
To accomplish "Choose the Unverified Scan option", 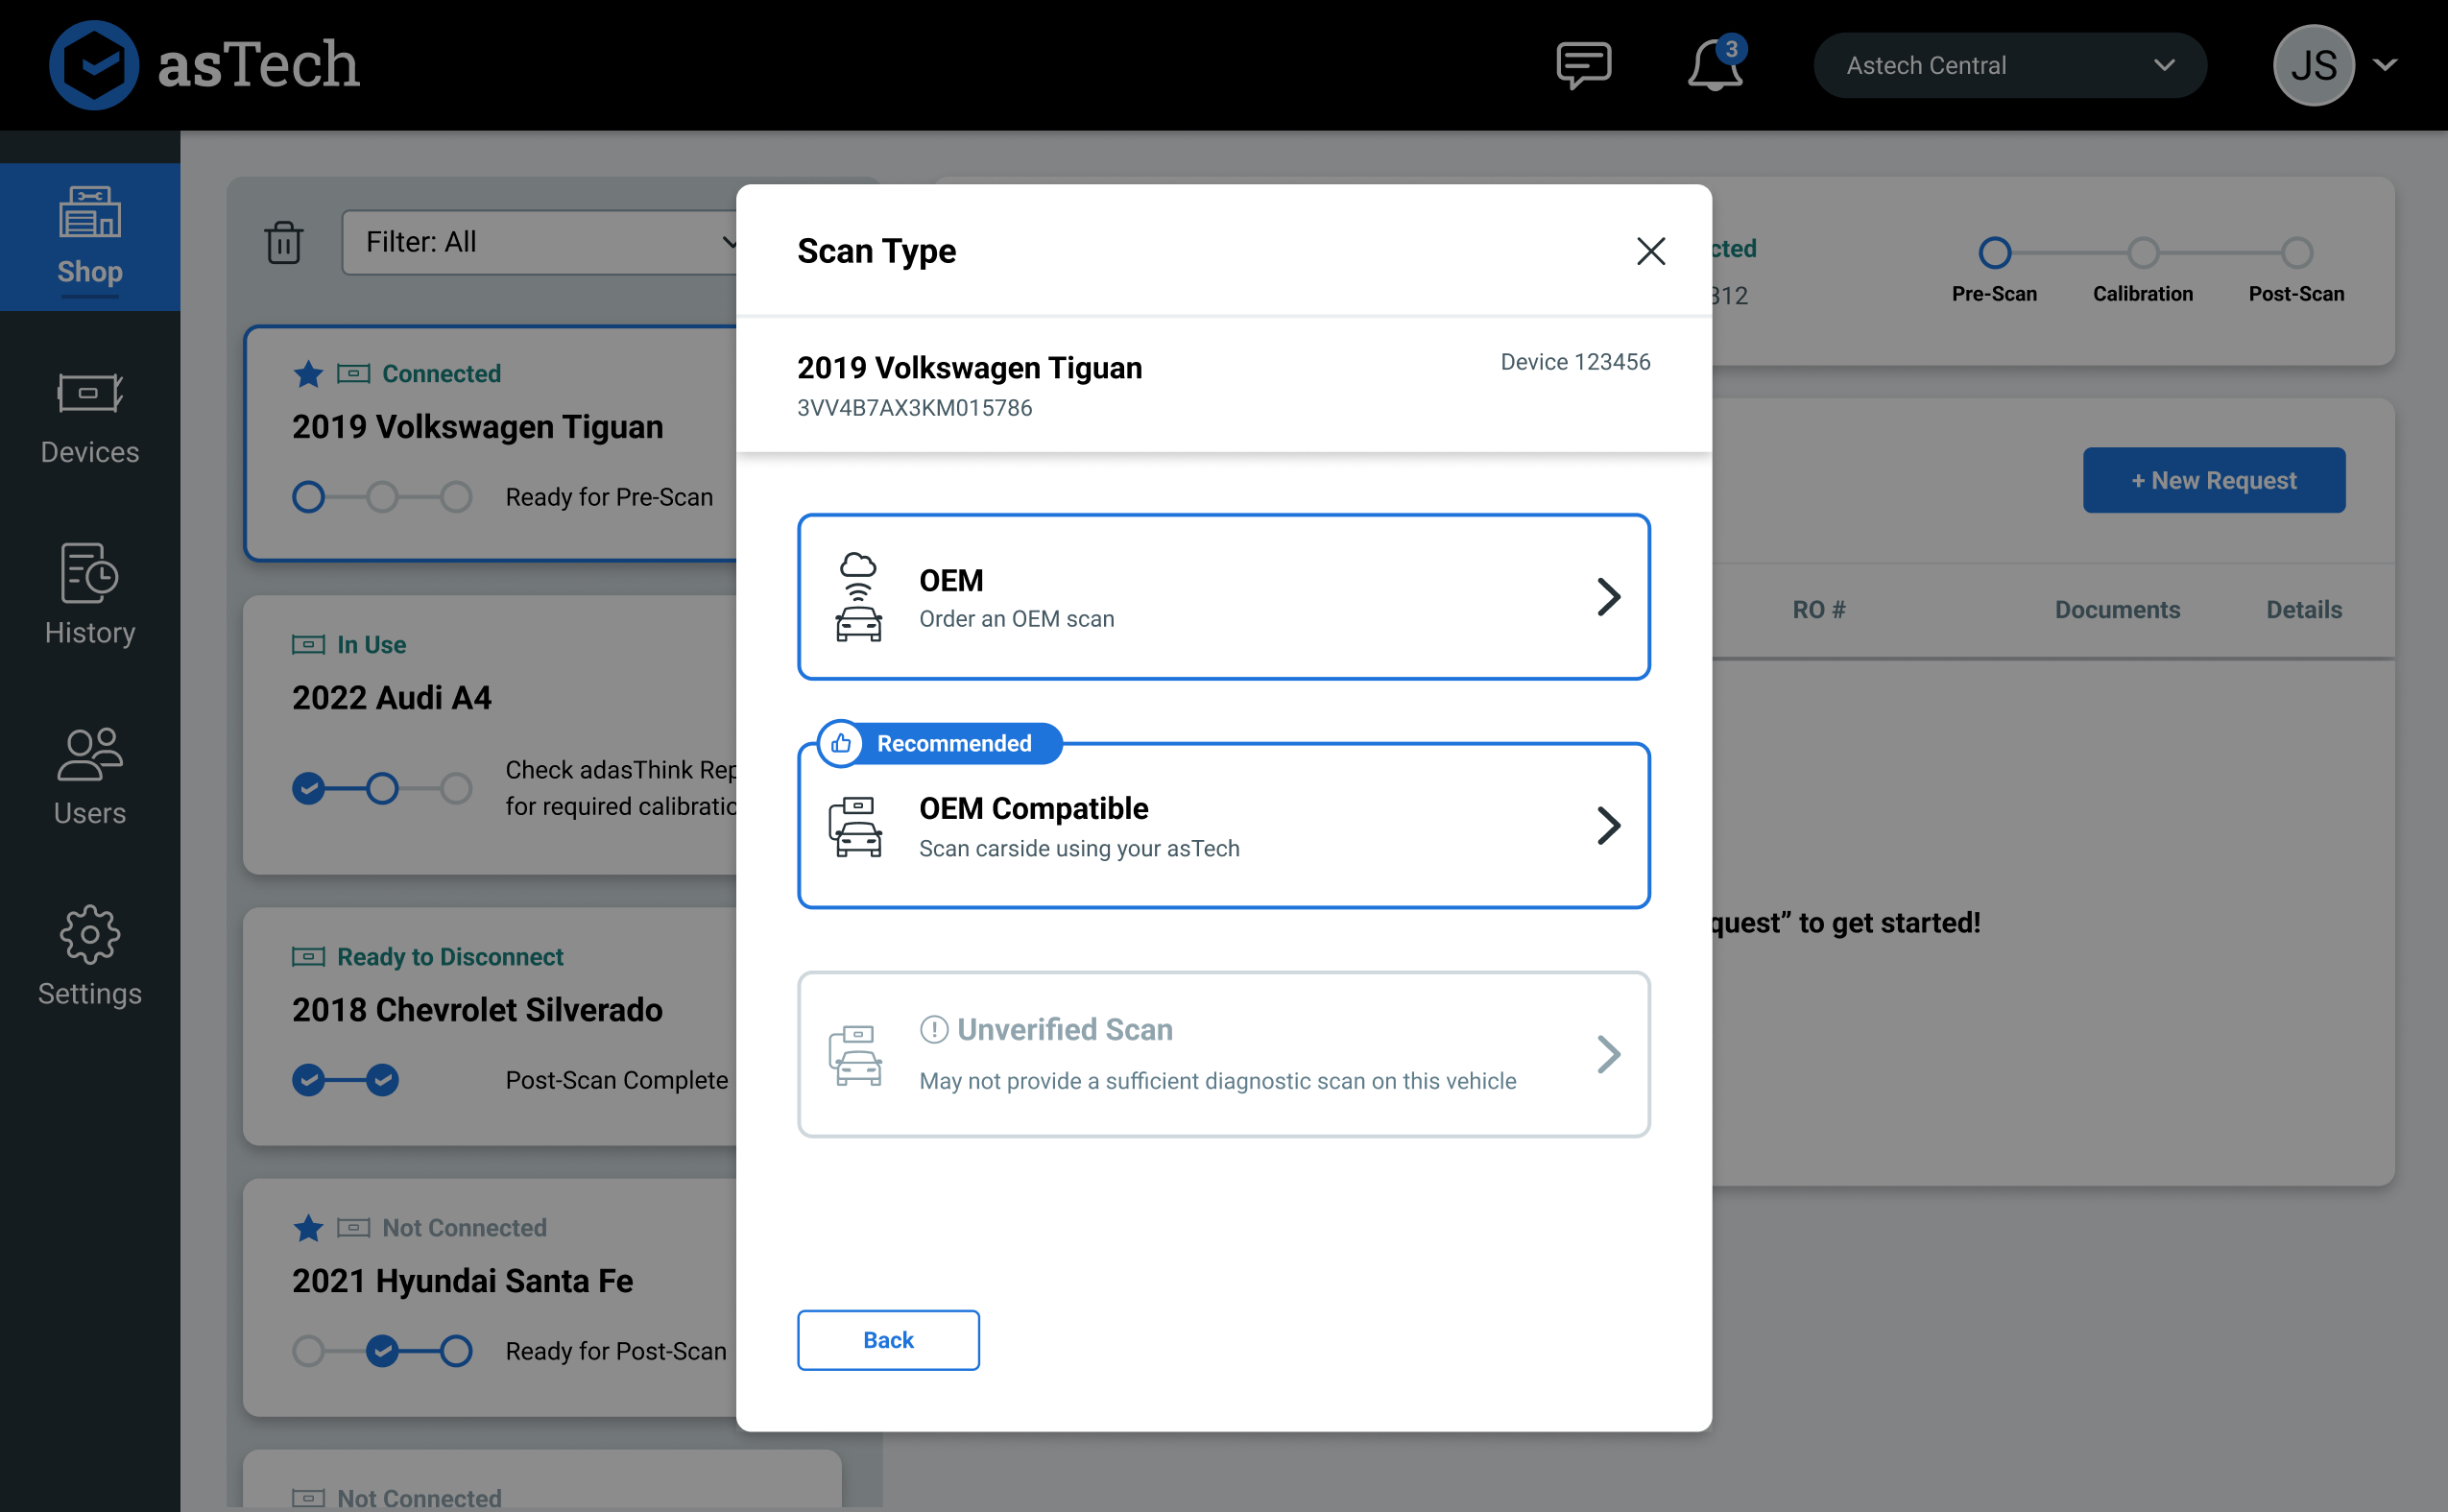I will click(1224, 1054).
